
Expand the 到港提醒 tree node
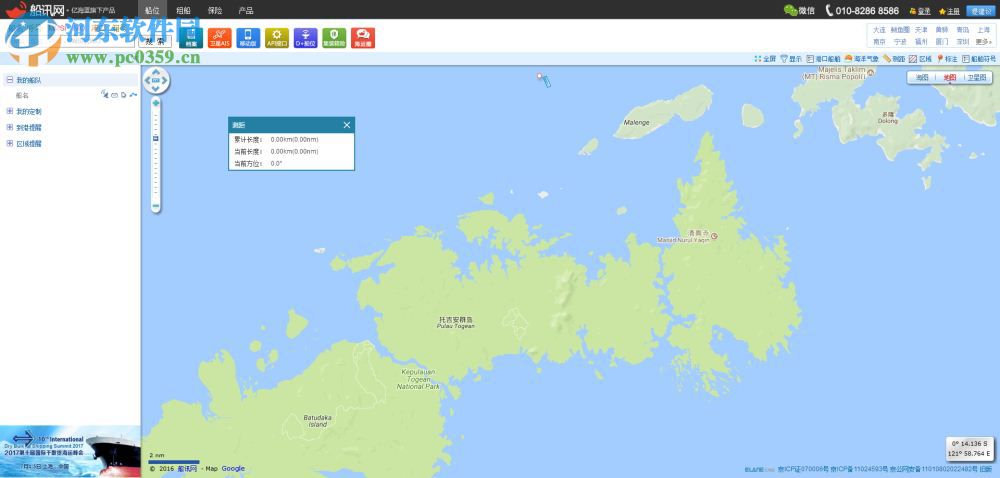point(10,127)
